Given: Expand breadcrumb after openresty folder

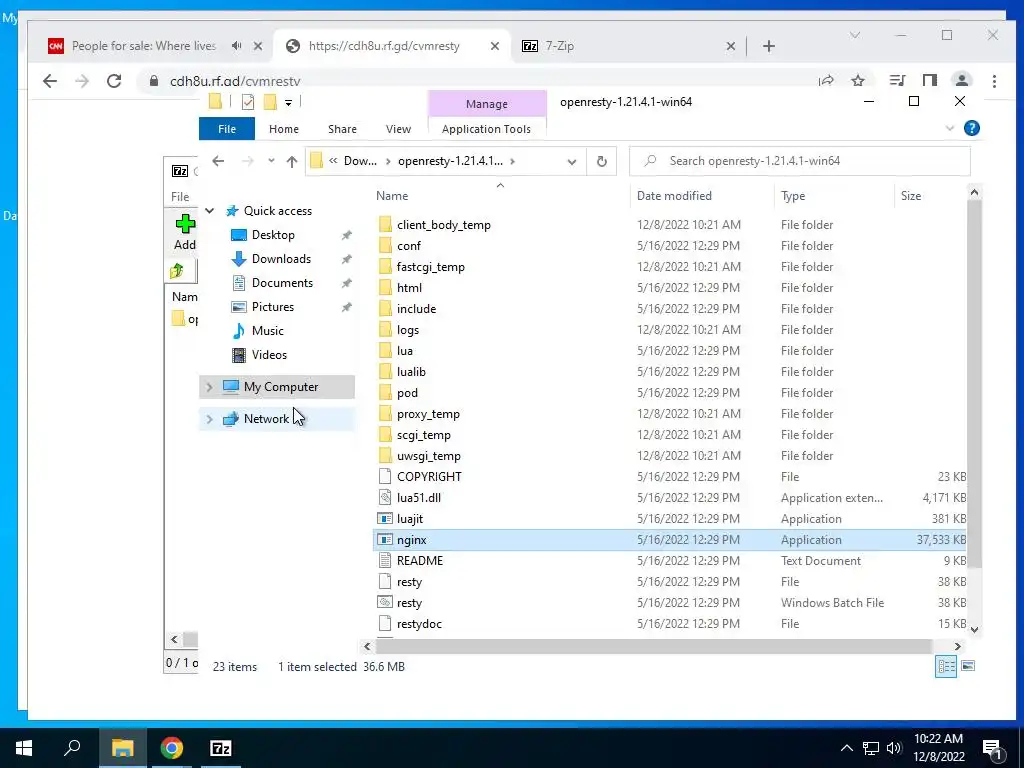Looking at the screenshot, I should tap(512, 161).
